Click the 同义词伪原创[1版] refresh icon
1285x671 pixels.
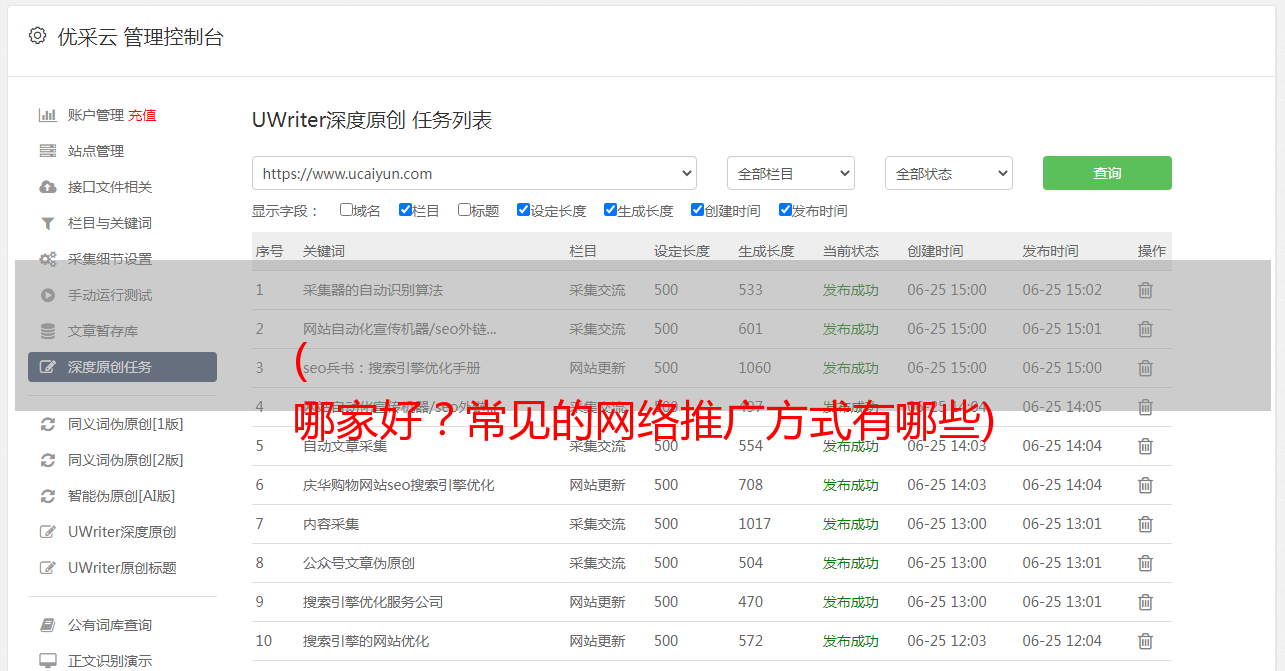coord(47,424)
